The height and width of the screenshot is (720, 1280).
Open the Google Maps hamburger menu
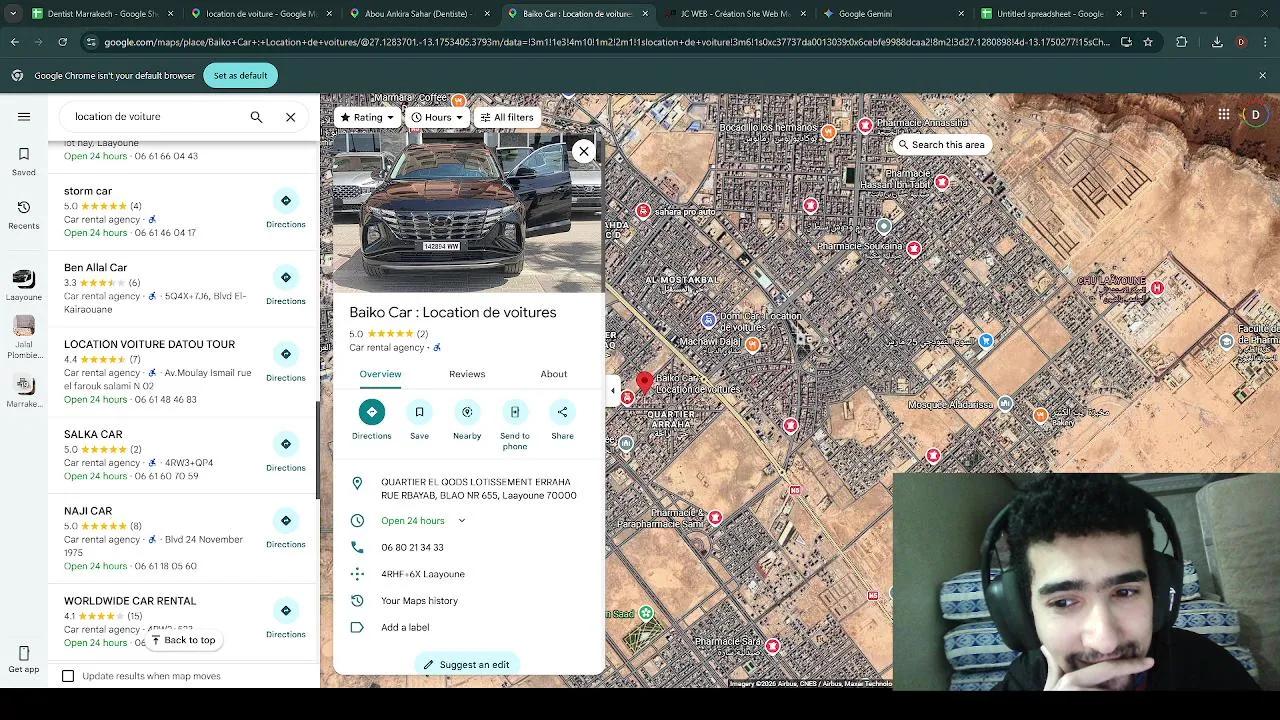click(x=24, y=116)
